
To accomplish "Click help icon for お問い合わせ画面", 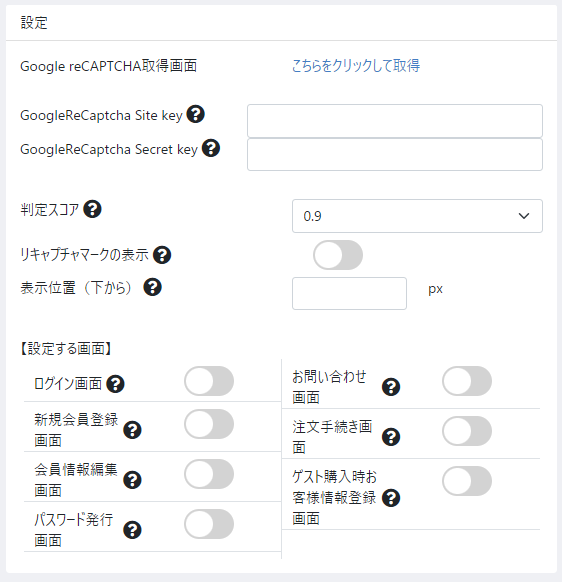I will pos(391,387).
